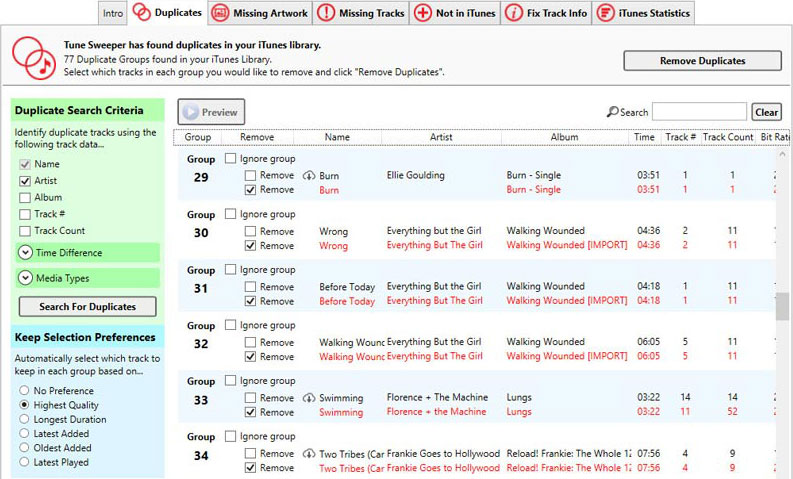This screenshot has height=479, width=793.
Task: Check Ignore group for Group 32
Action: [230, 325]
